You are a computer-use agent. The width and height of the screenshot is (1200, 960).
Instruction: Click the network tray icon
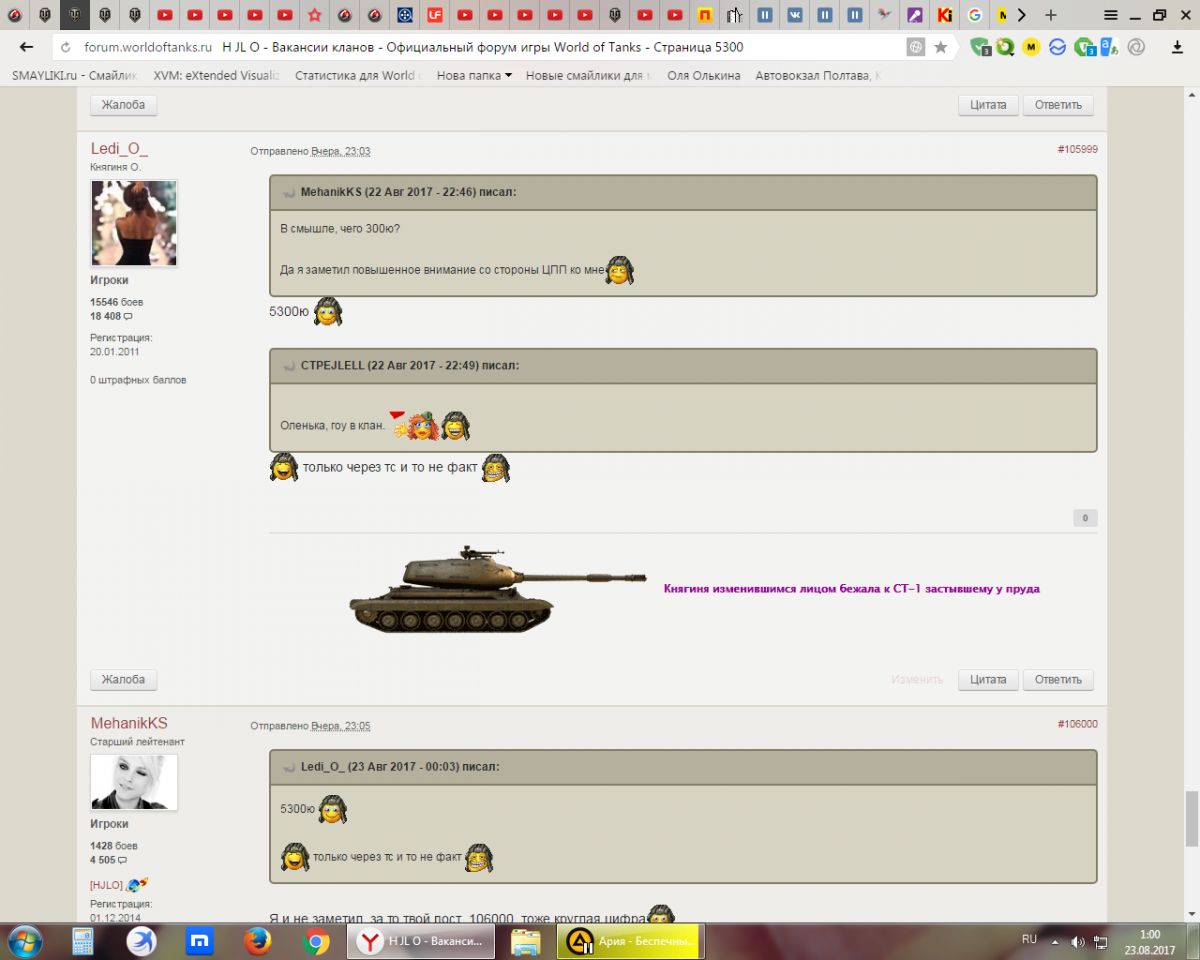coord(1101,941)
